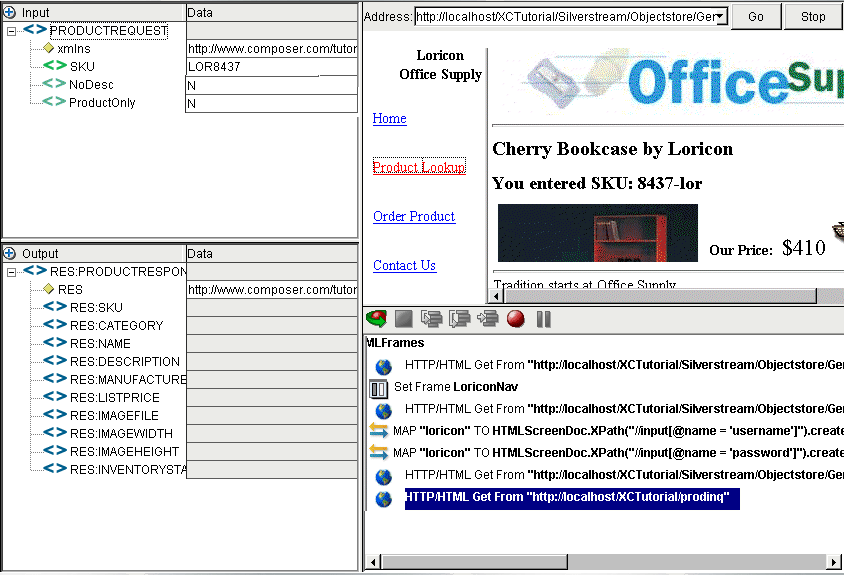This screenshot has width=844, height=575.
Task: Click the Go button
Action: [756, 17]
